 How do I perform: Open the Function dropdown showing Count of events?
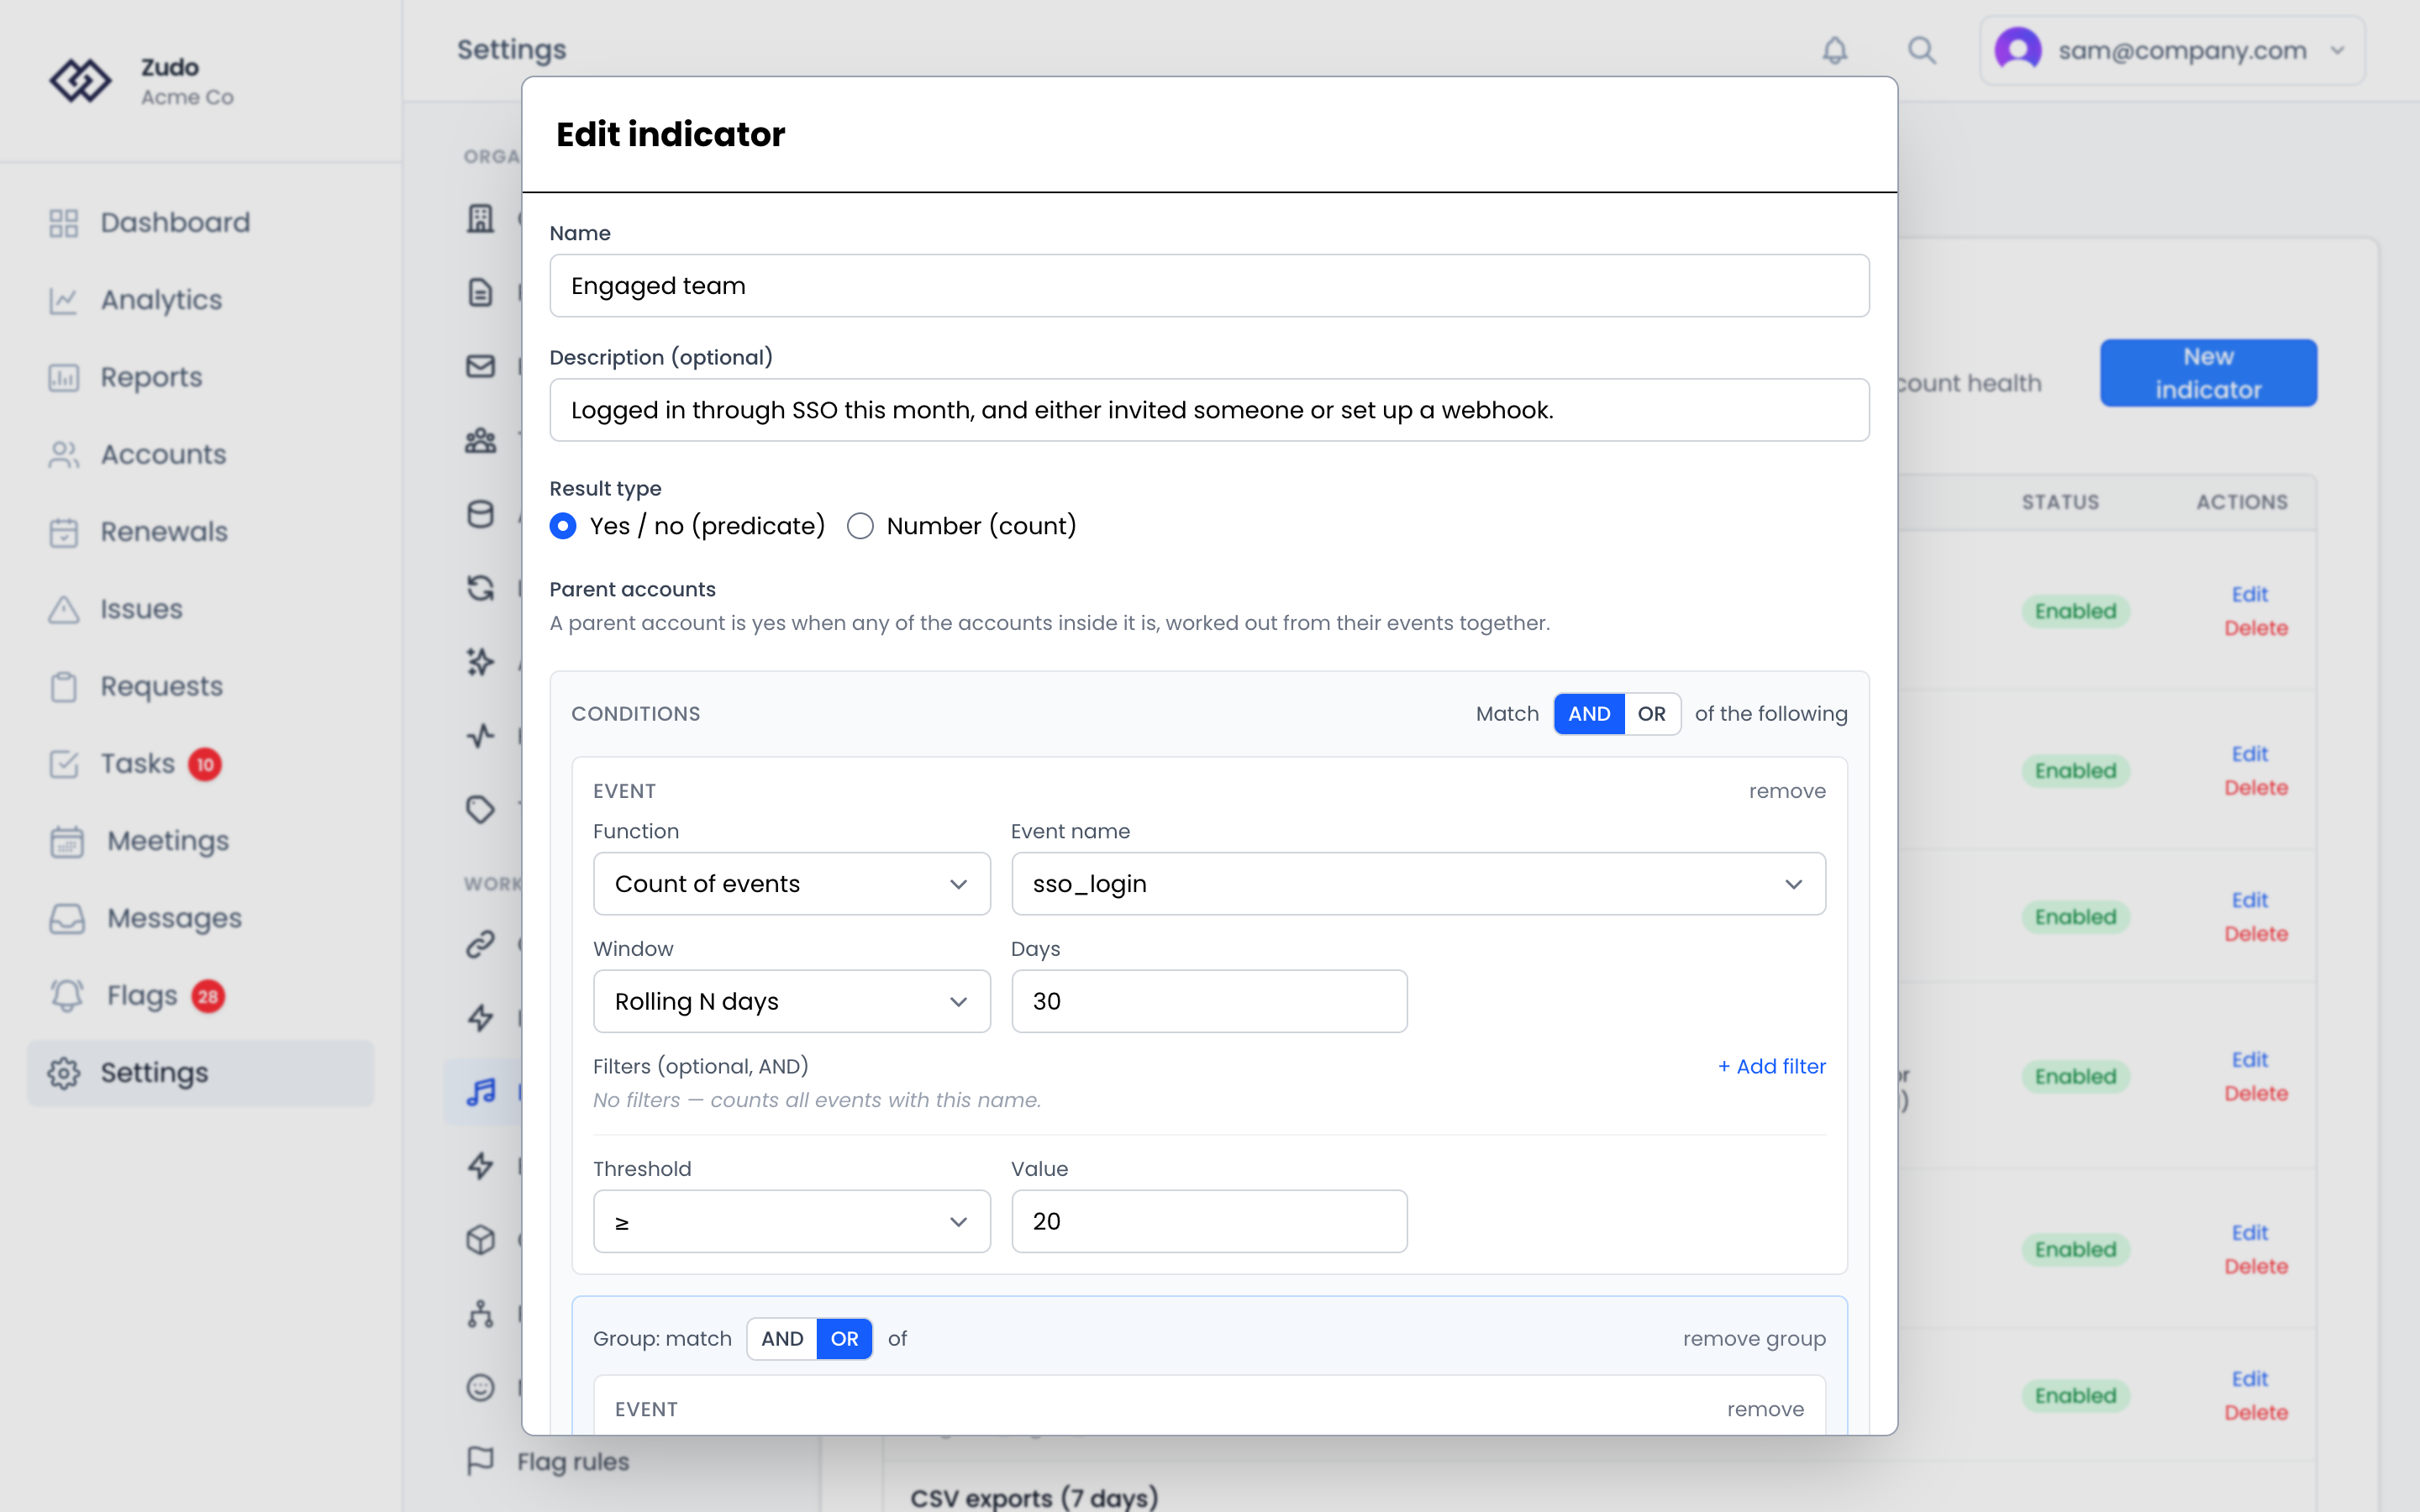click(792, 884)
